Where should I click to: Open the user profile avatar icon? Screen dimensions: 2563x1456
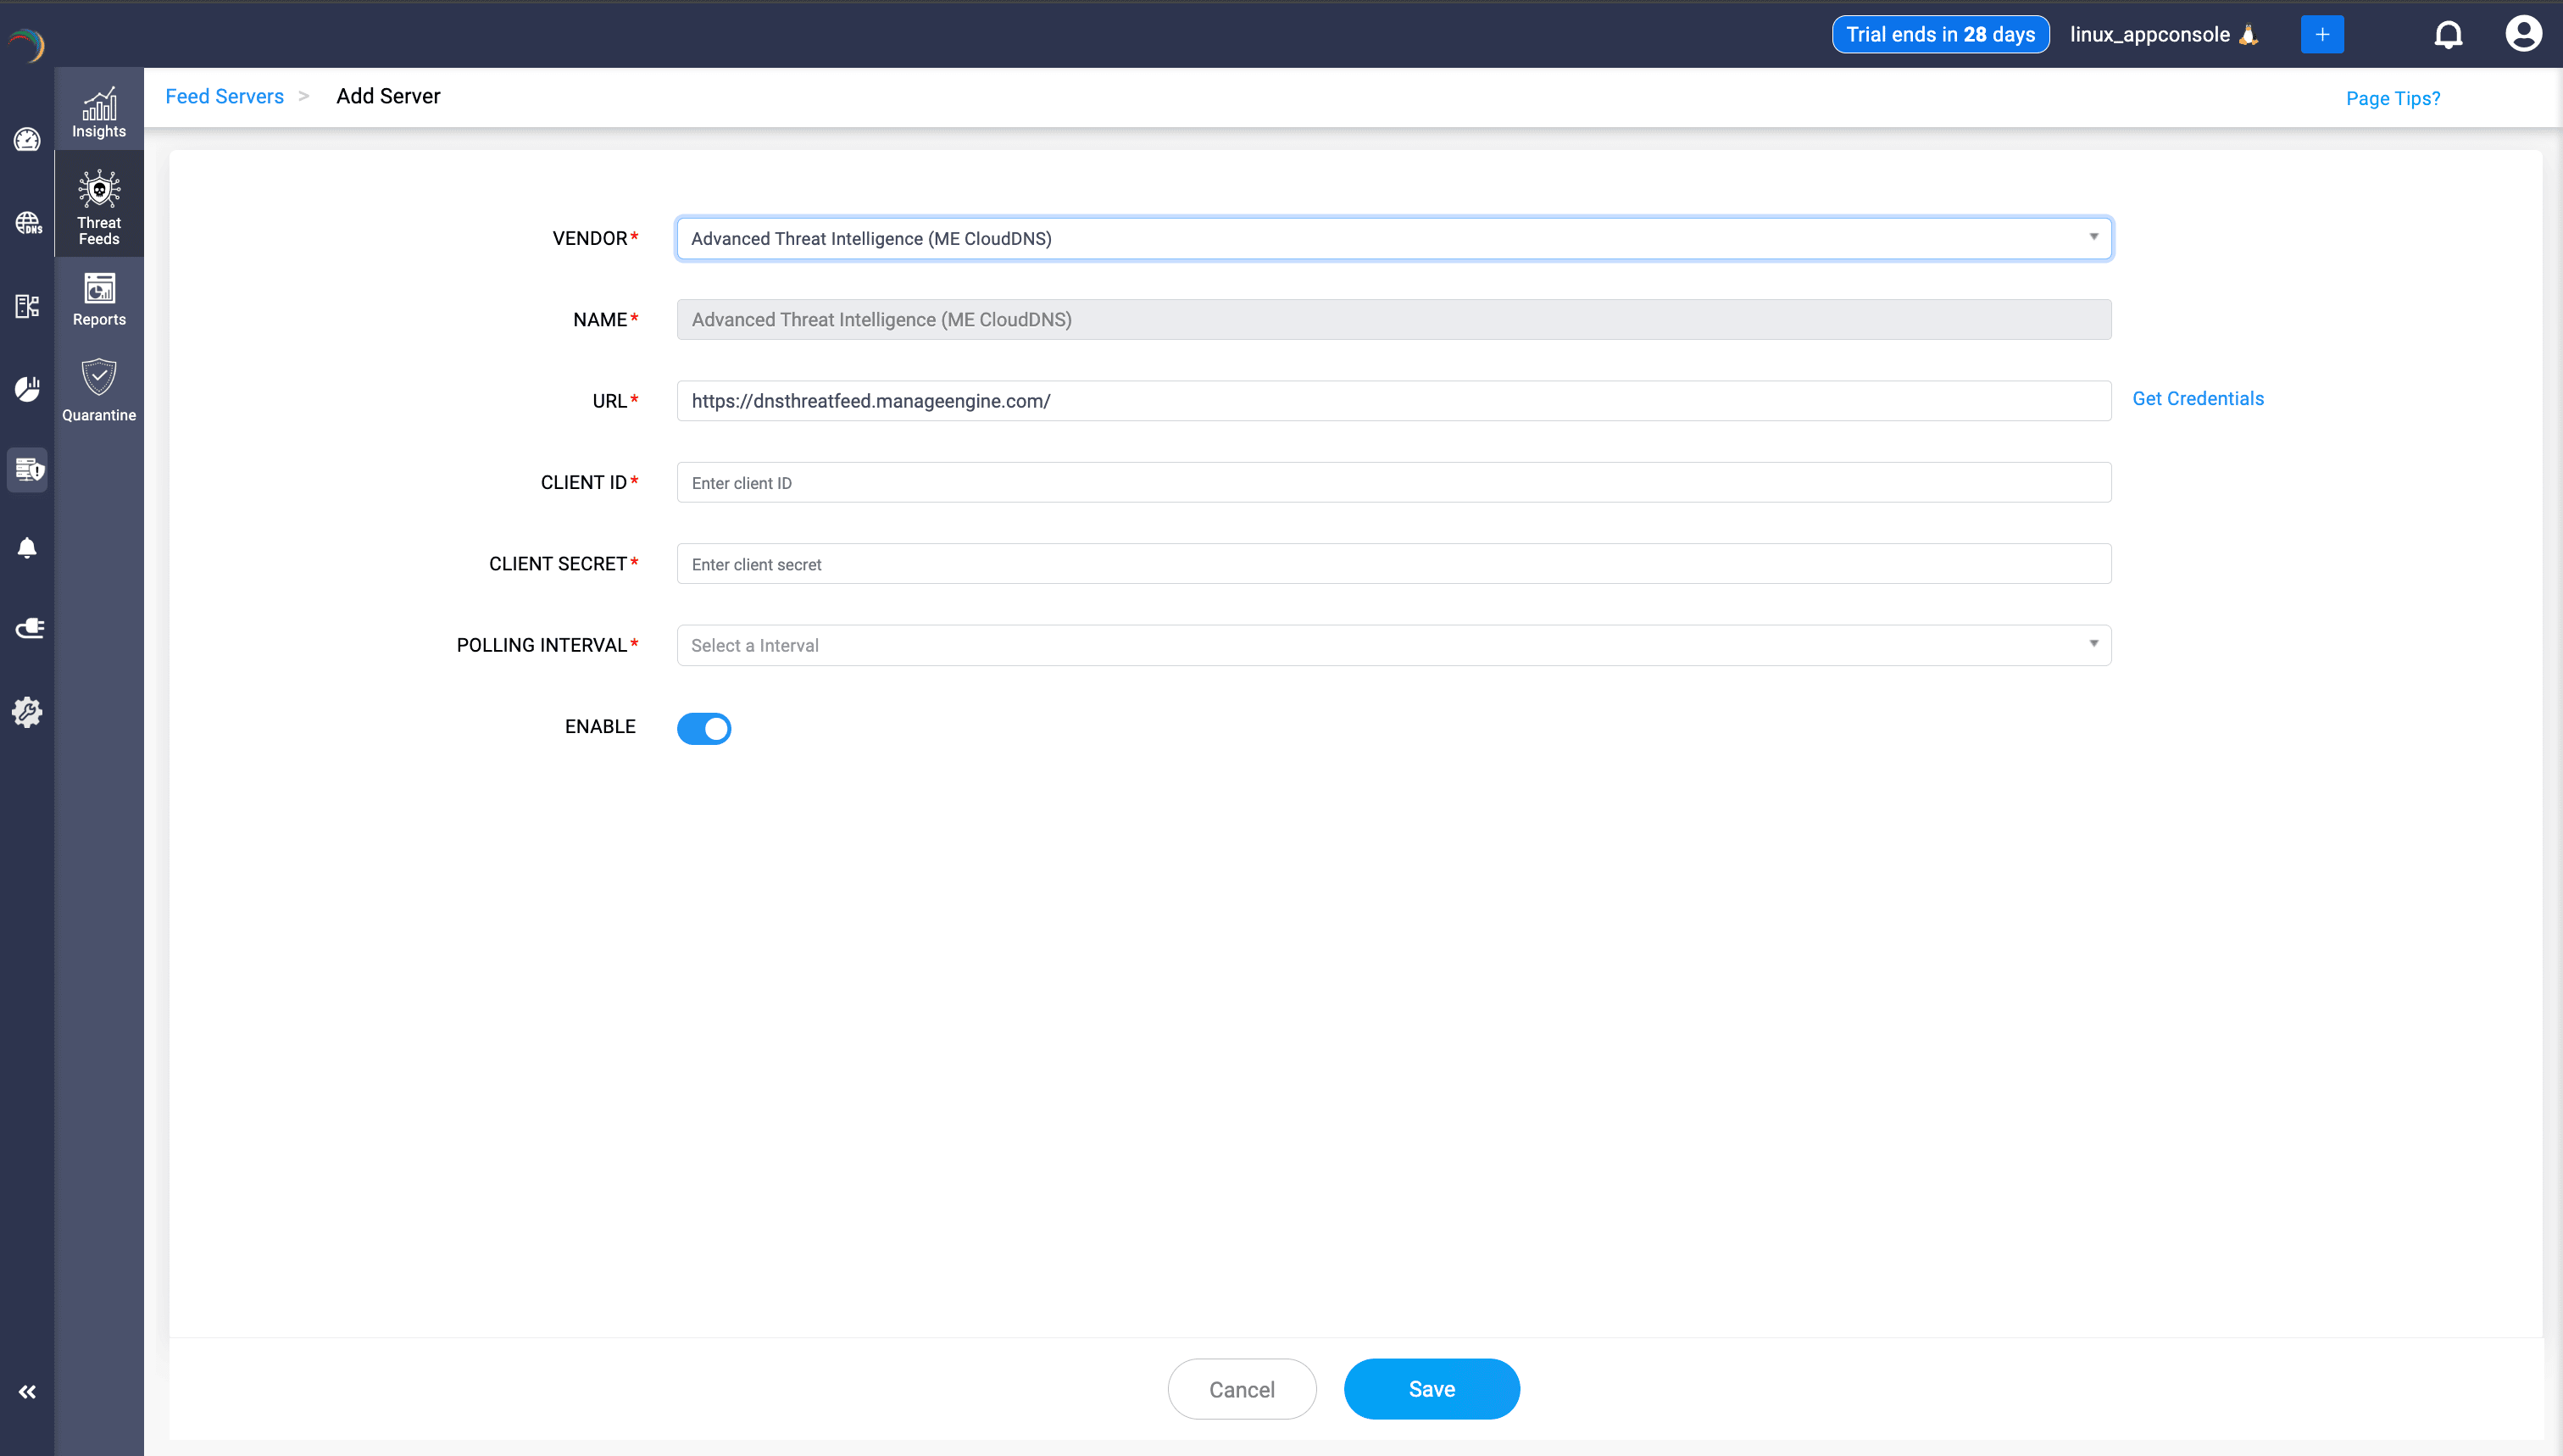click(x=2524, y=33)
